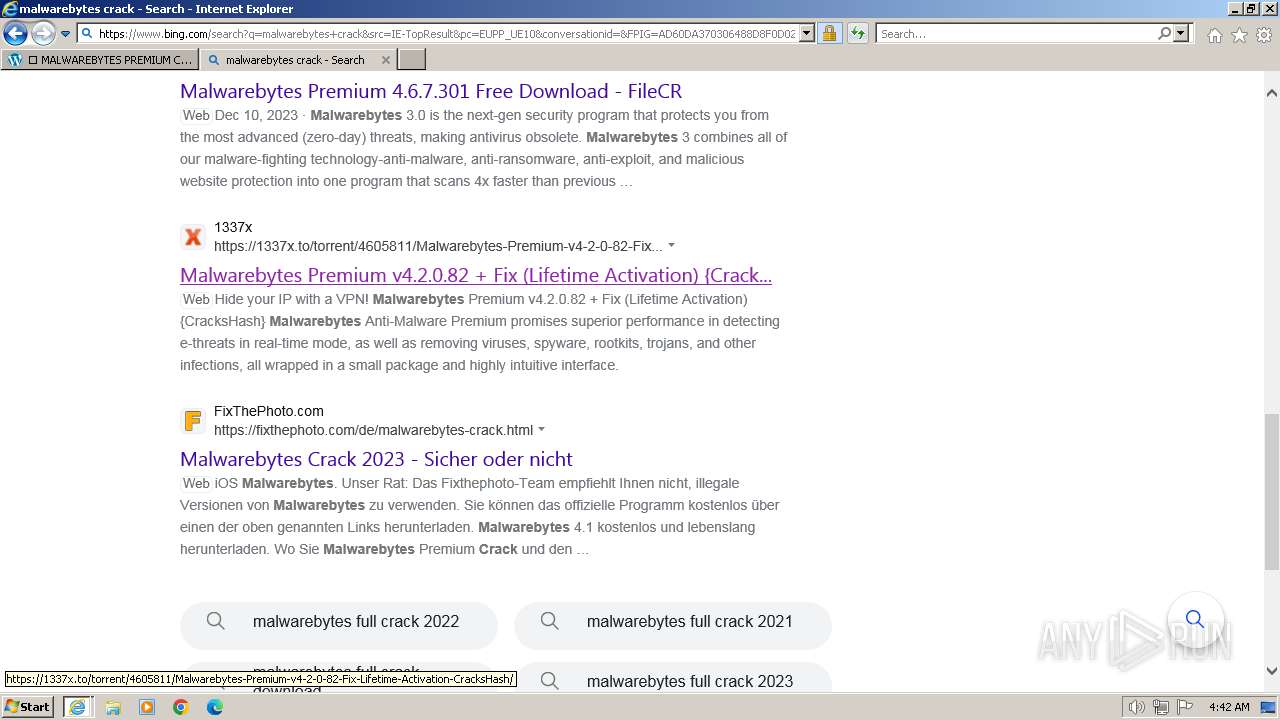Open Malwarebytes Premium 4.6.7.301 FileCR link

(431, 91)
